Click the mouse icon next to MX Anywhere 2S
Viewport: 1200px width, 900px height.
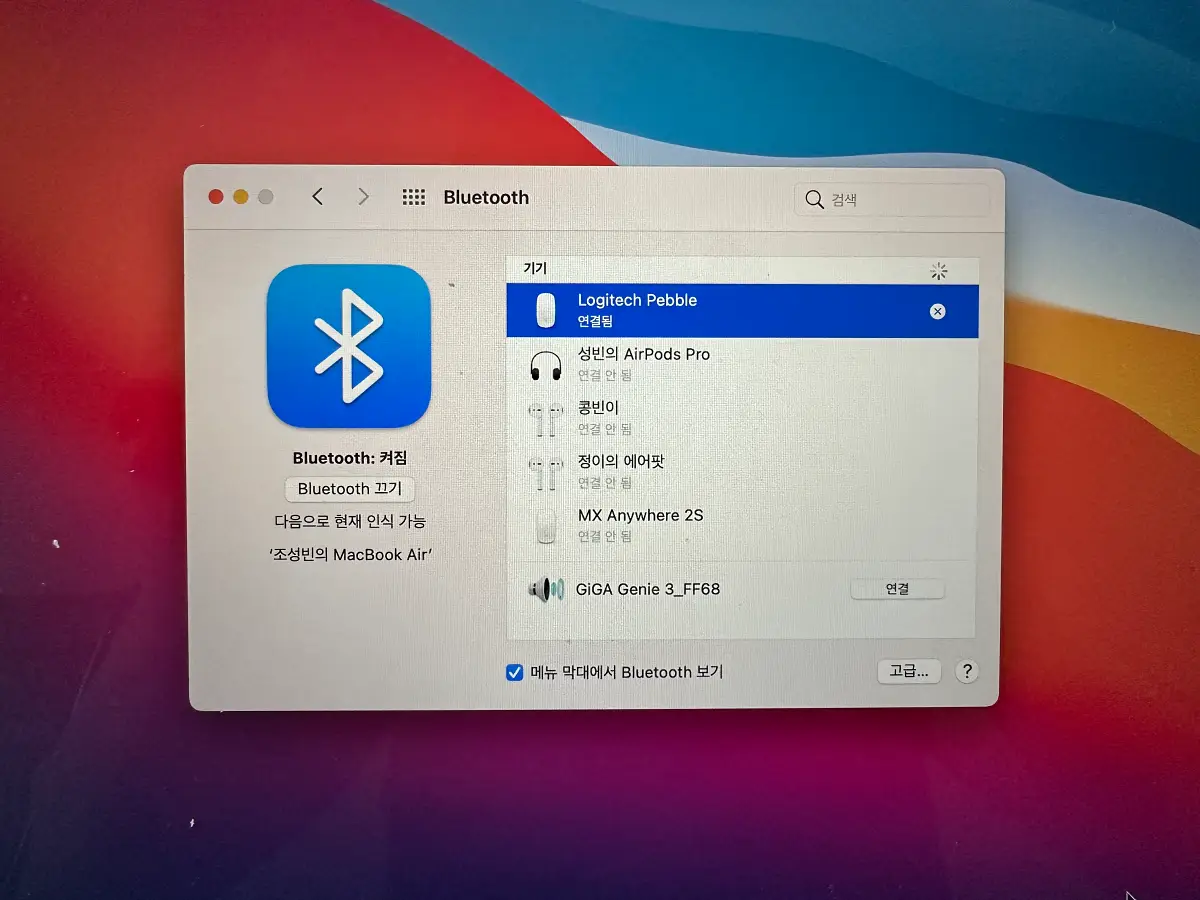tap(546, 527)
